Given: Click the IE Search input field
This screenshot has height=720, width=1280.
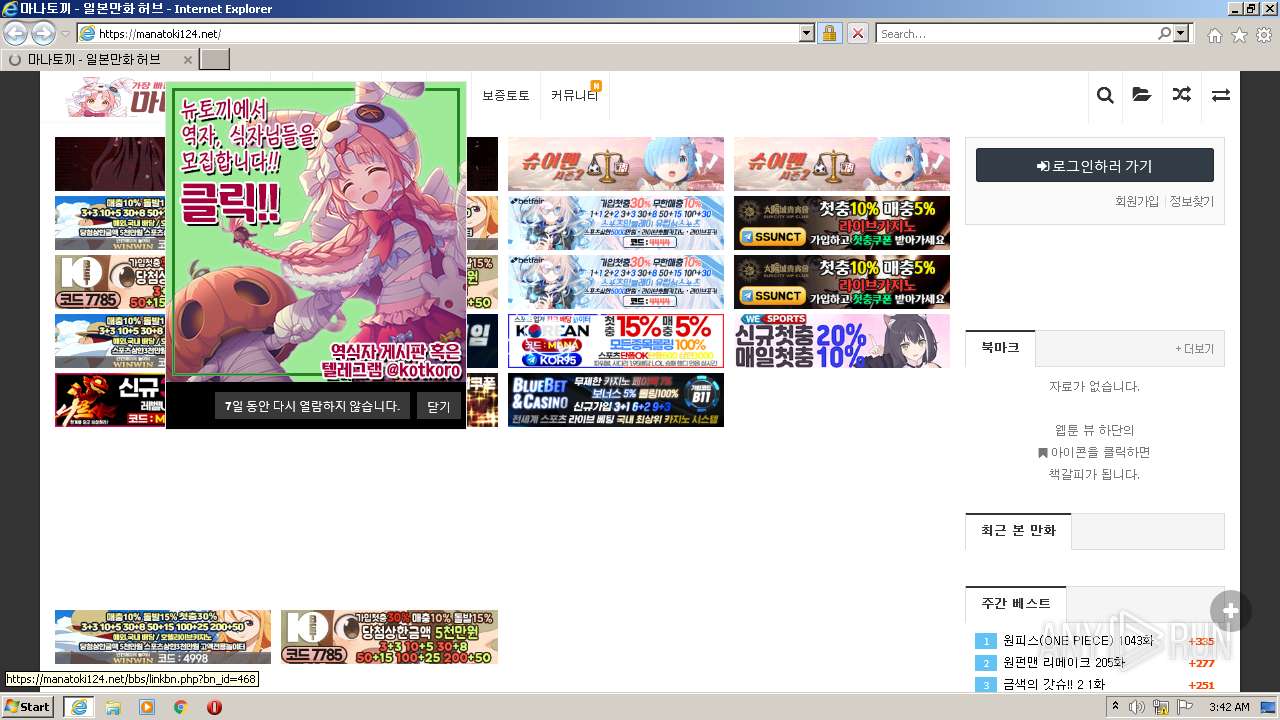Looking at the screenshot, I should (1015, 33).
